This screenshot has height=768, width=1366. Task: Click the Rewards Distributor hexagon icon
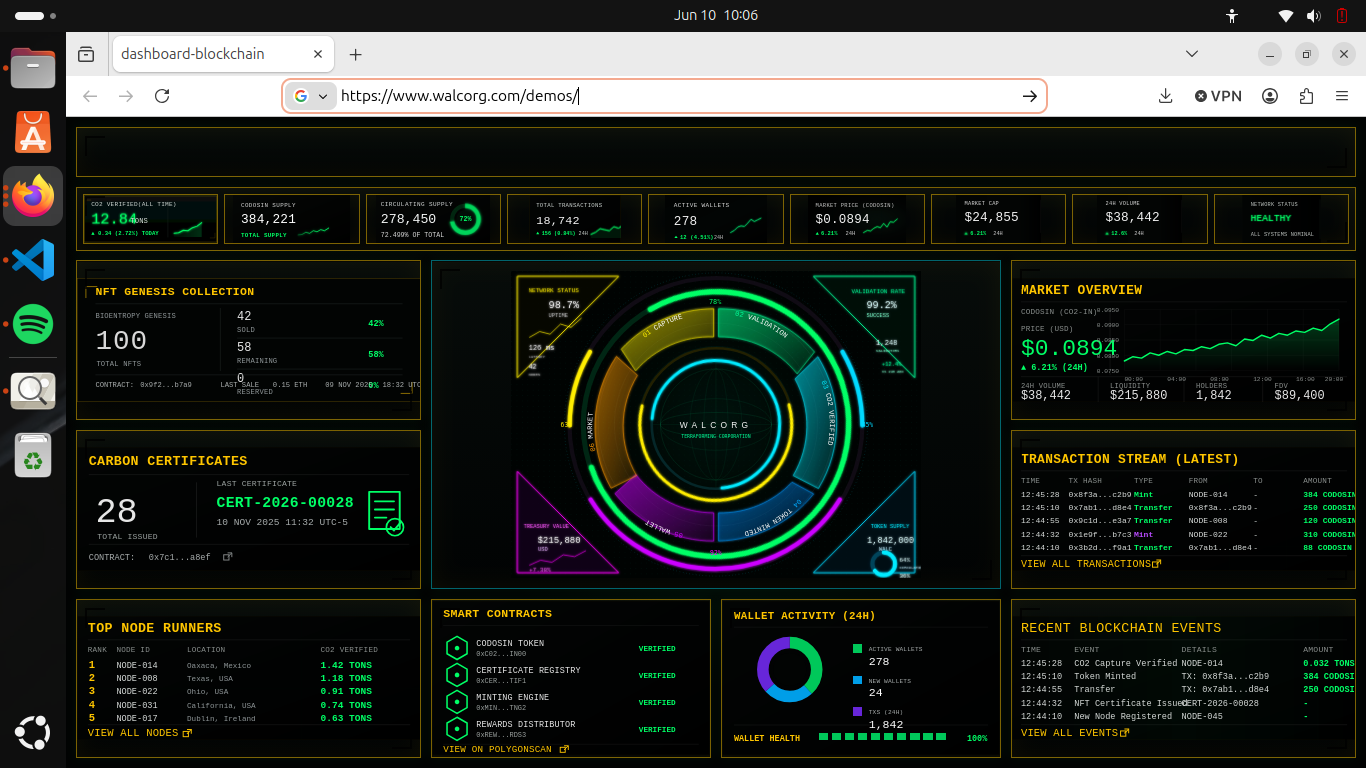[x=457, y=729]
